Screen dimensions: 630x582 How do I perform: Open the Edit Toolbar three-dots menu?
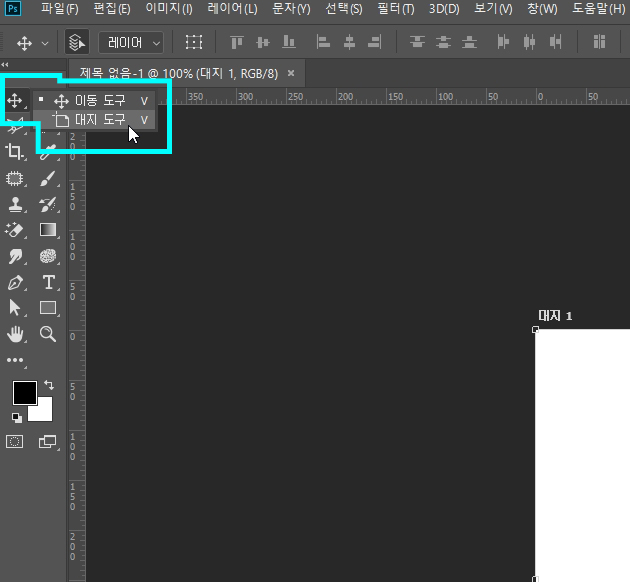click(x=15, y=360)
